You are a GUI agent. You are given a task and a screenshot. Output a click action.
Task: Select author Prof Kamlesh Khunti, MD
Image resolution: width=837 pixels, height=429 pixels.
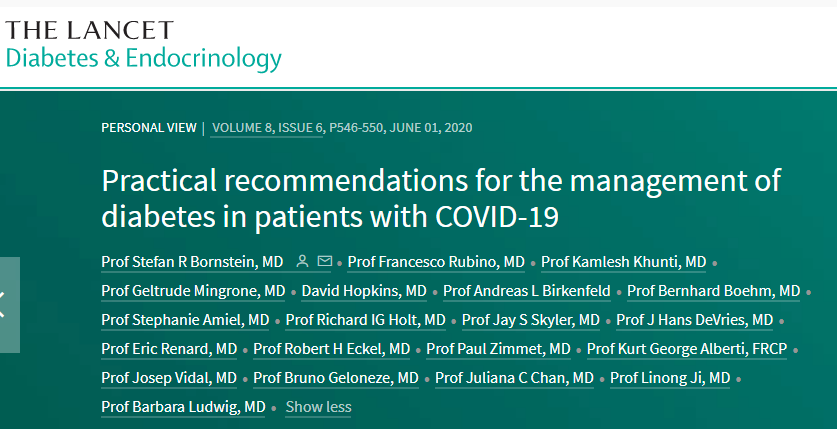(x=623, y=262)
